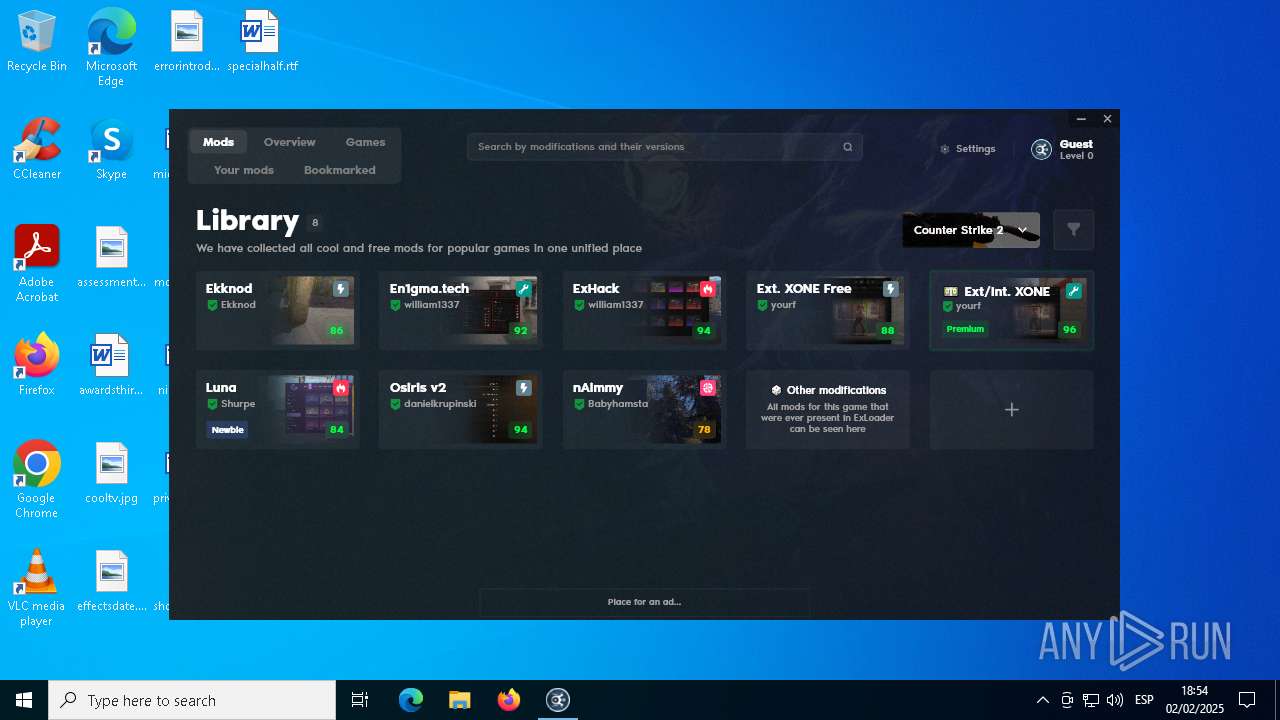This screenshot has width=1280, height=720.
Task: Click the flame icon on ExHack card
Action: pos(708,289)
